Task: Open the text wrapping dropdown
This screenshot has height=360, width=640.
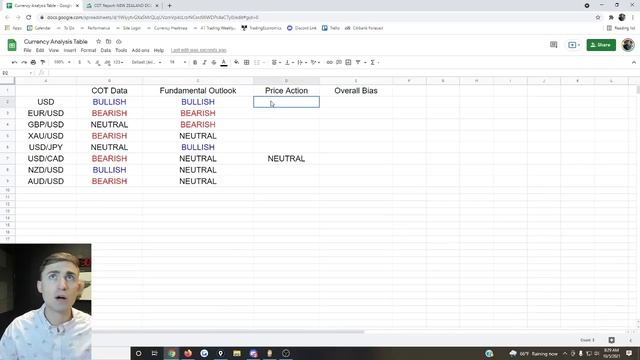Action: coord(302,62)
